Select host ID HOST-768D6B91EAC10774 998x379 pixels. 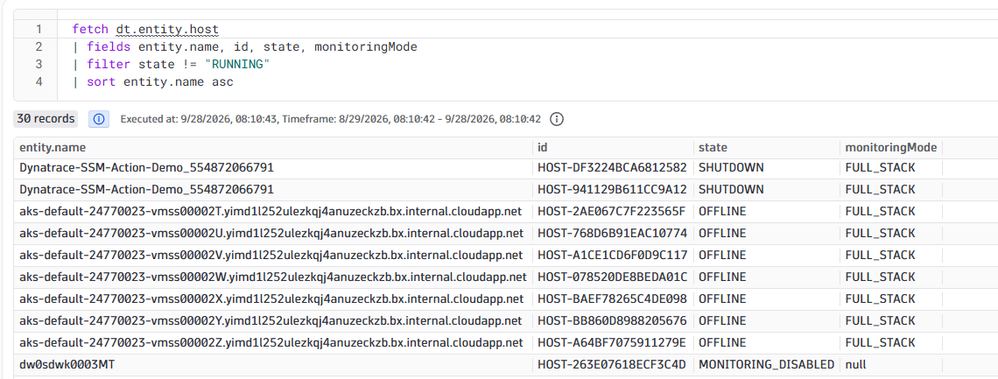[x=612, y=233]
